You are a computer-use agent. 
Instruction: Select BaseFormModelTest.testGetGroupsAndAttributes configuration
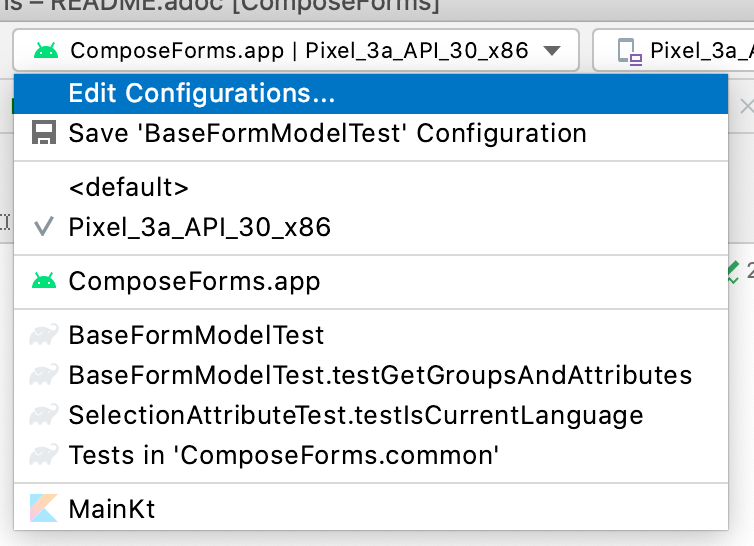coord(371,375)
